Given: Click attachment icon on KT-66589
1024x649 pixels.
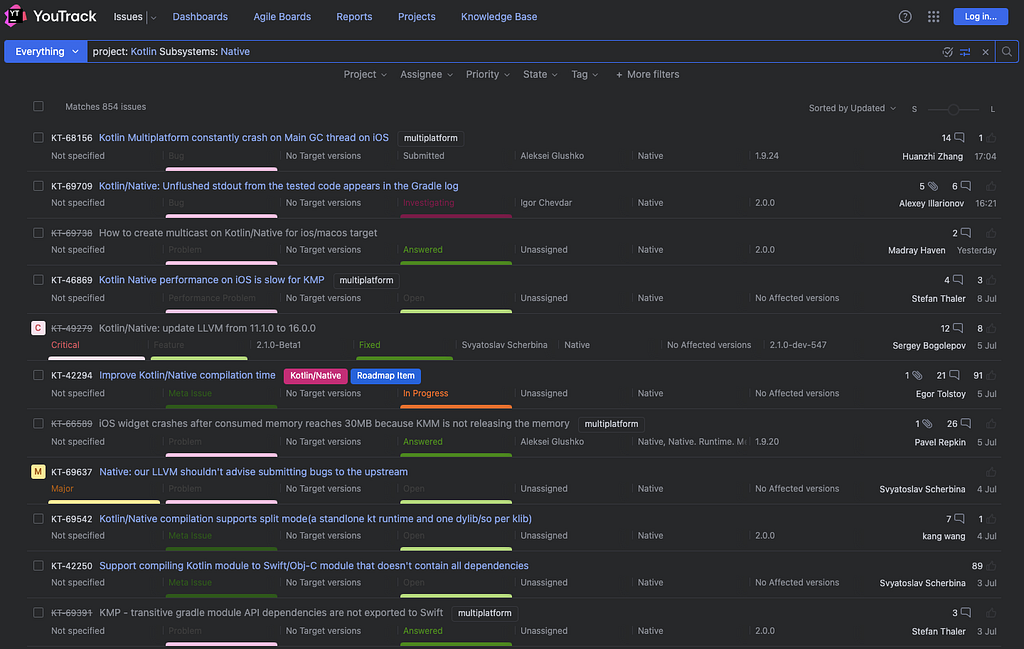Looking at the screenshot, I should point(927,424).
